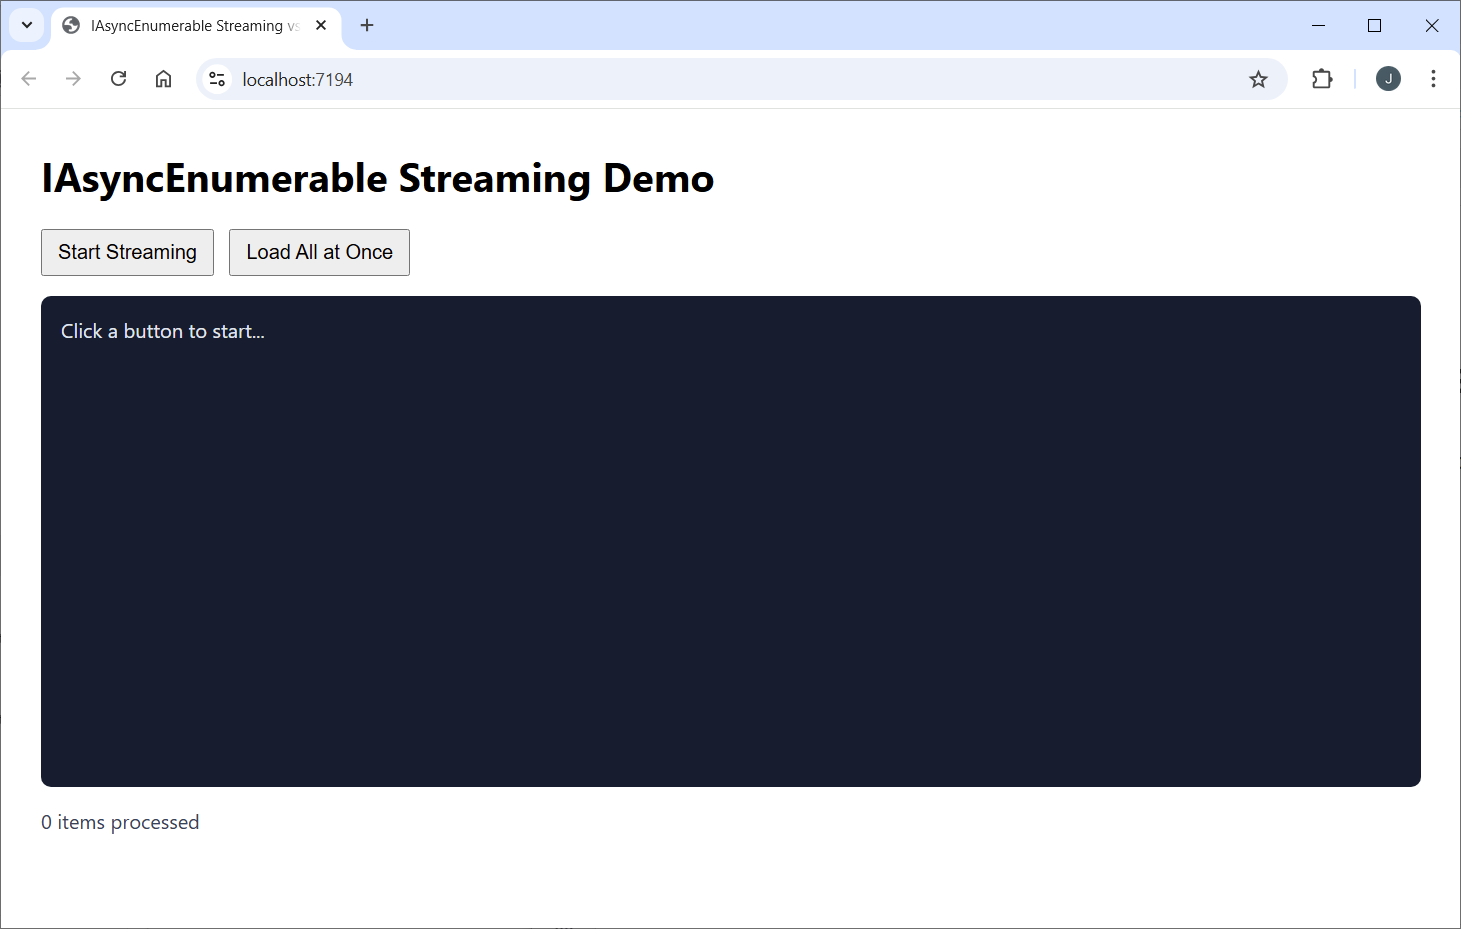
Task: Bookmark this page with the star
Action: point(1258,78)
